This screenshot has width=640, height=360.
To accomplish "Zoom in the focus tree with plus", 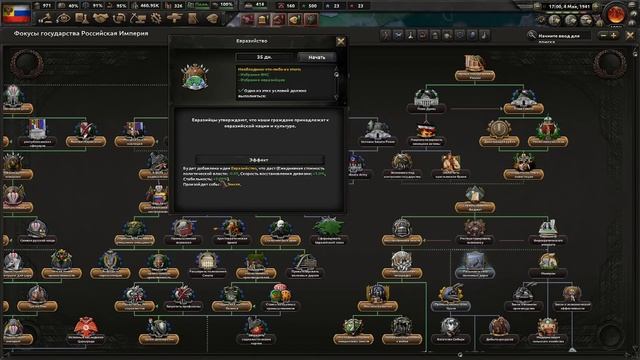I will click(613, 36).
